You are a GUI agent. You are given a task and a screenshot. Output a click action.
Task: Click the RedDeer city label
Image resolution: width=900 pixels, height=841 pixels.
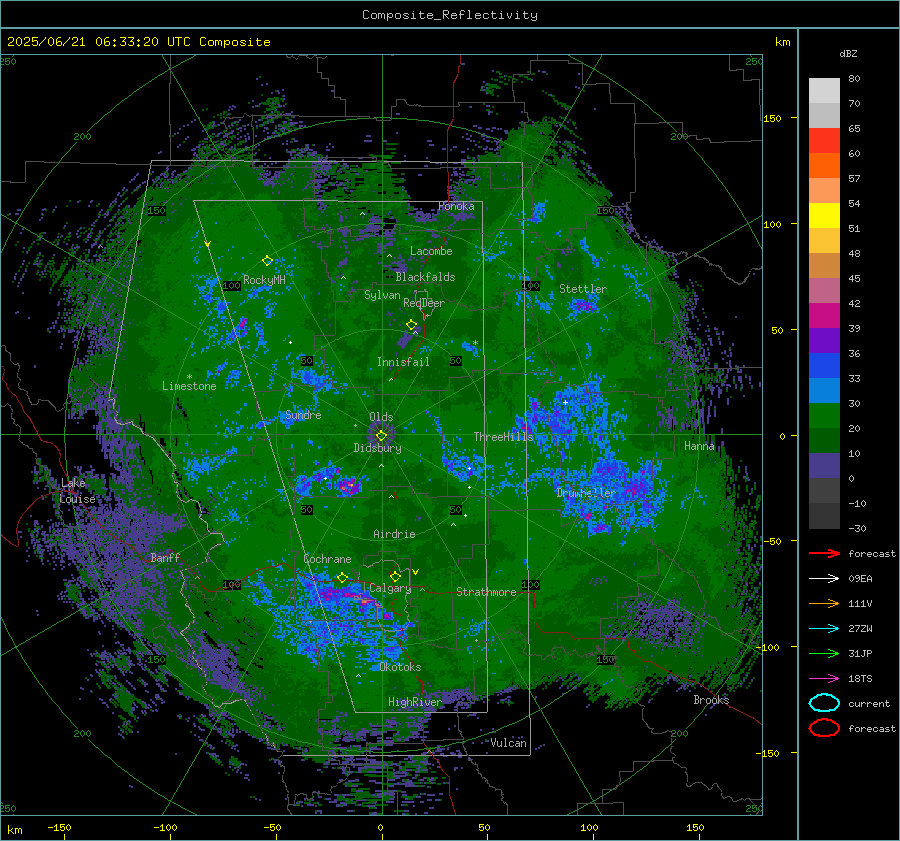pos(424,303)
